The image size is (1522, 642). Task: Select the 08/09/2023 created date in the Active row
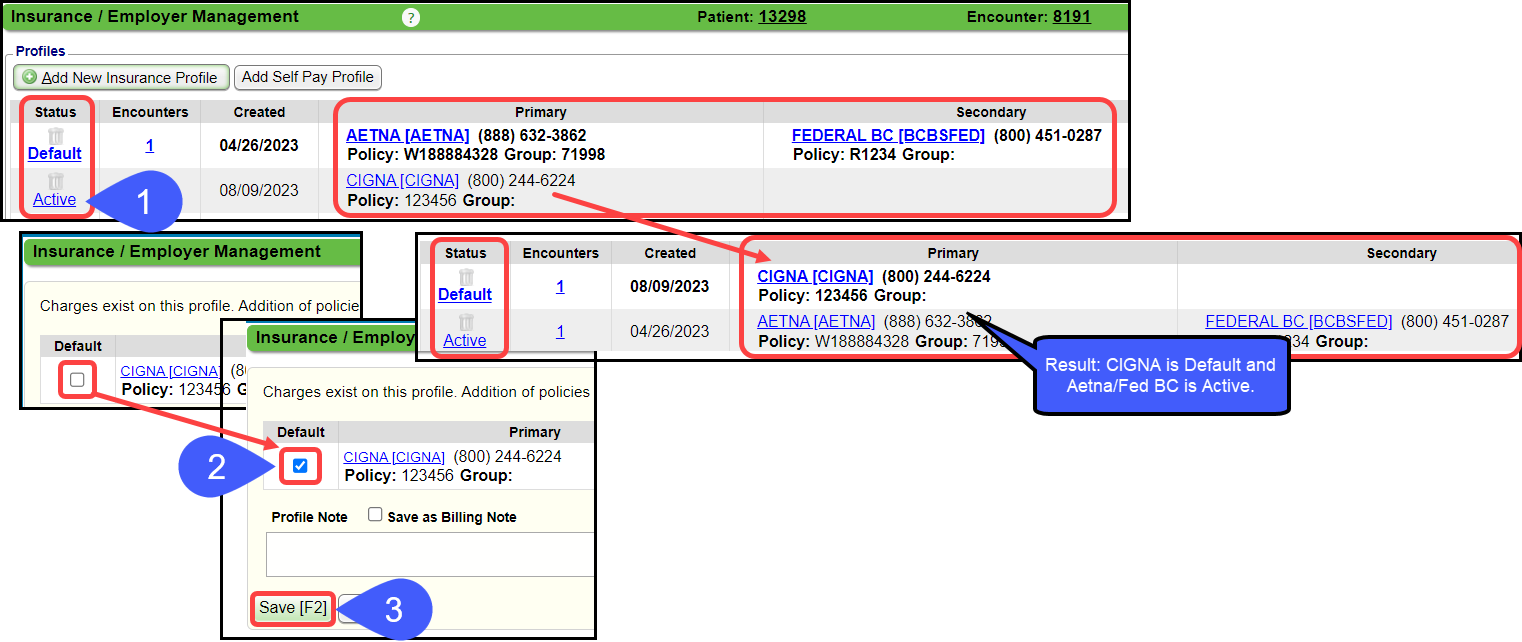point(259,191)
